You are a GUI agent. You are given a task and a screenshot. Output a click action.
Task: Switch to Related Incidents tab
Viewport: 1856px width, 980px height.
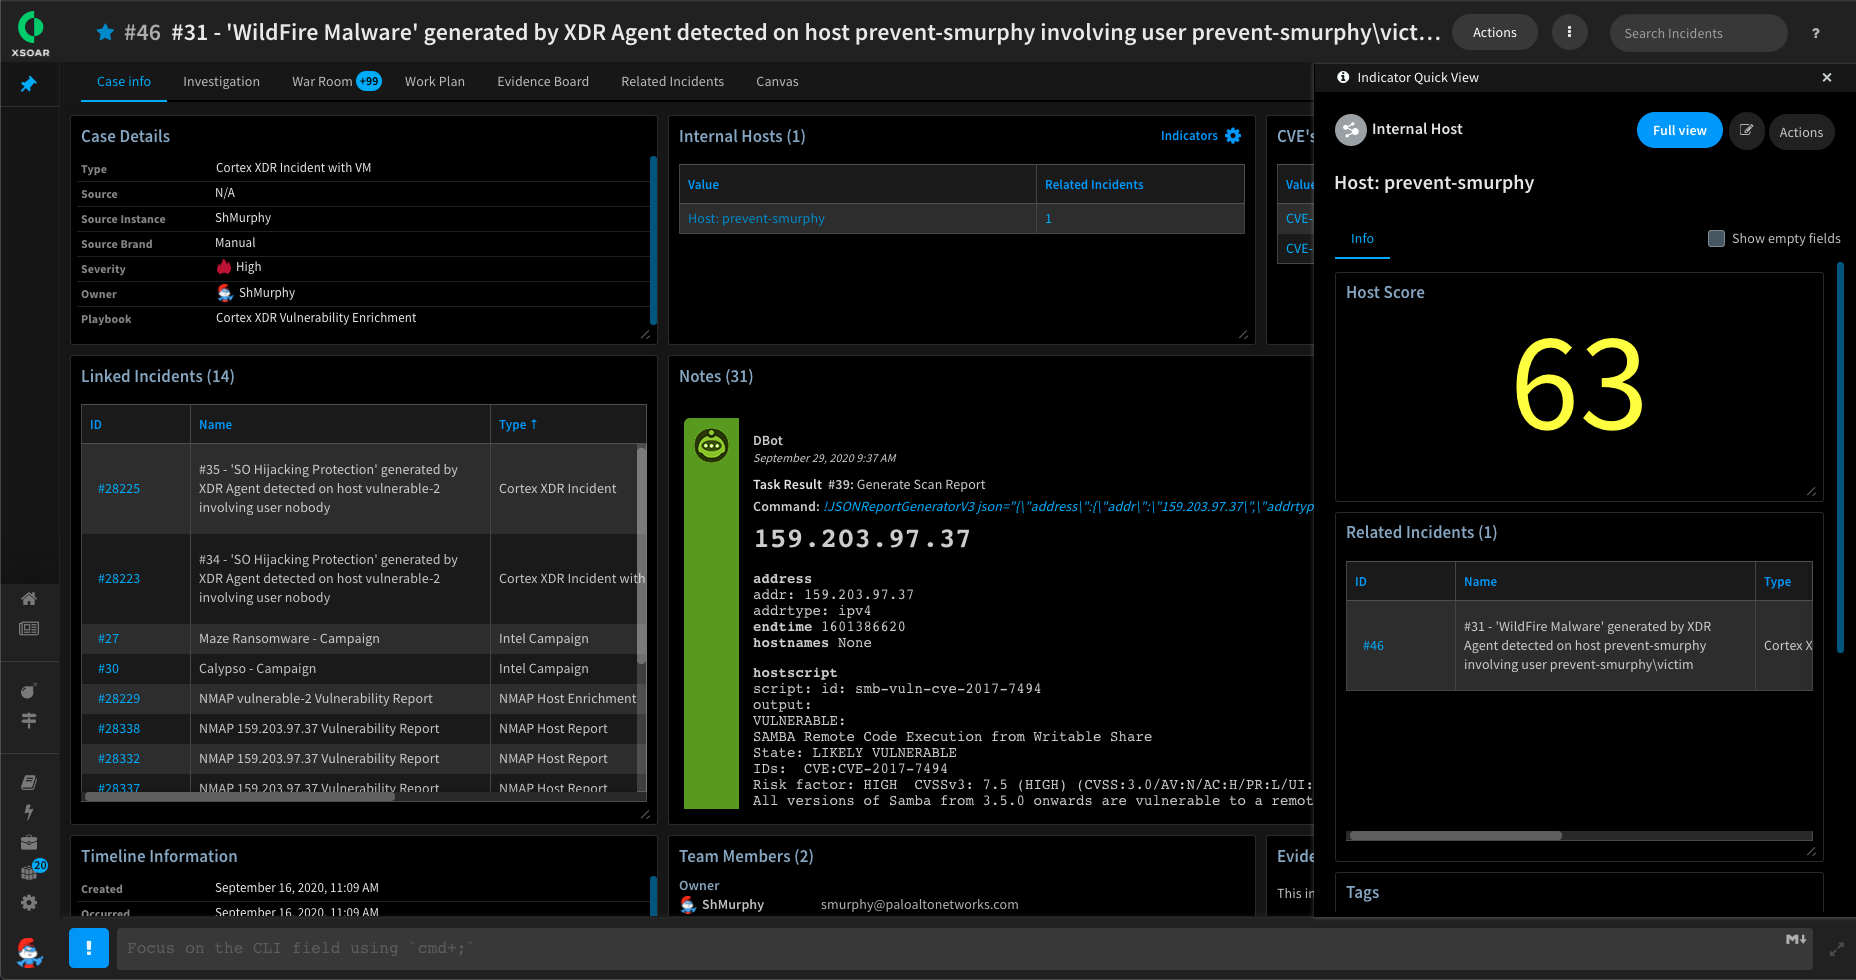pos(672,82)
